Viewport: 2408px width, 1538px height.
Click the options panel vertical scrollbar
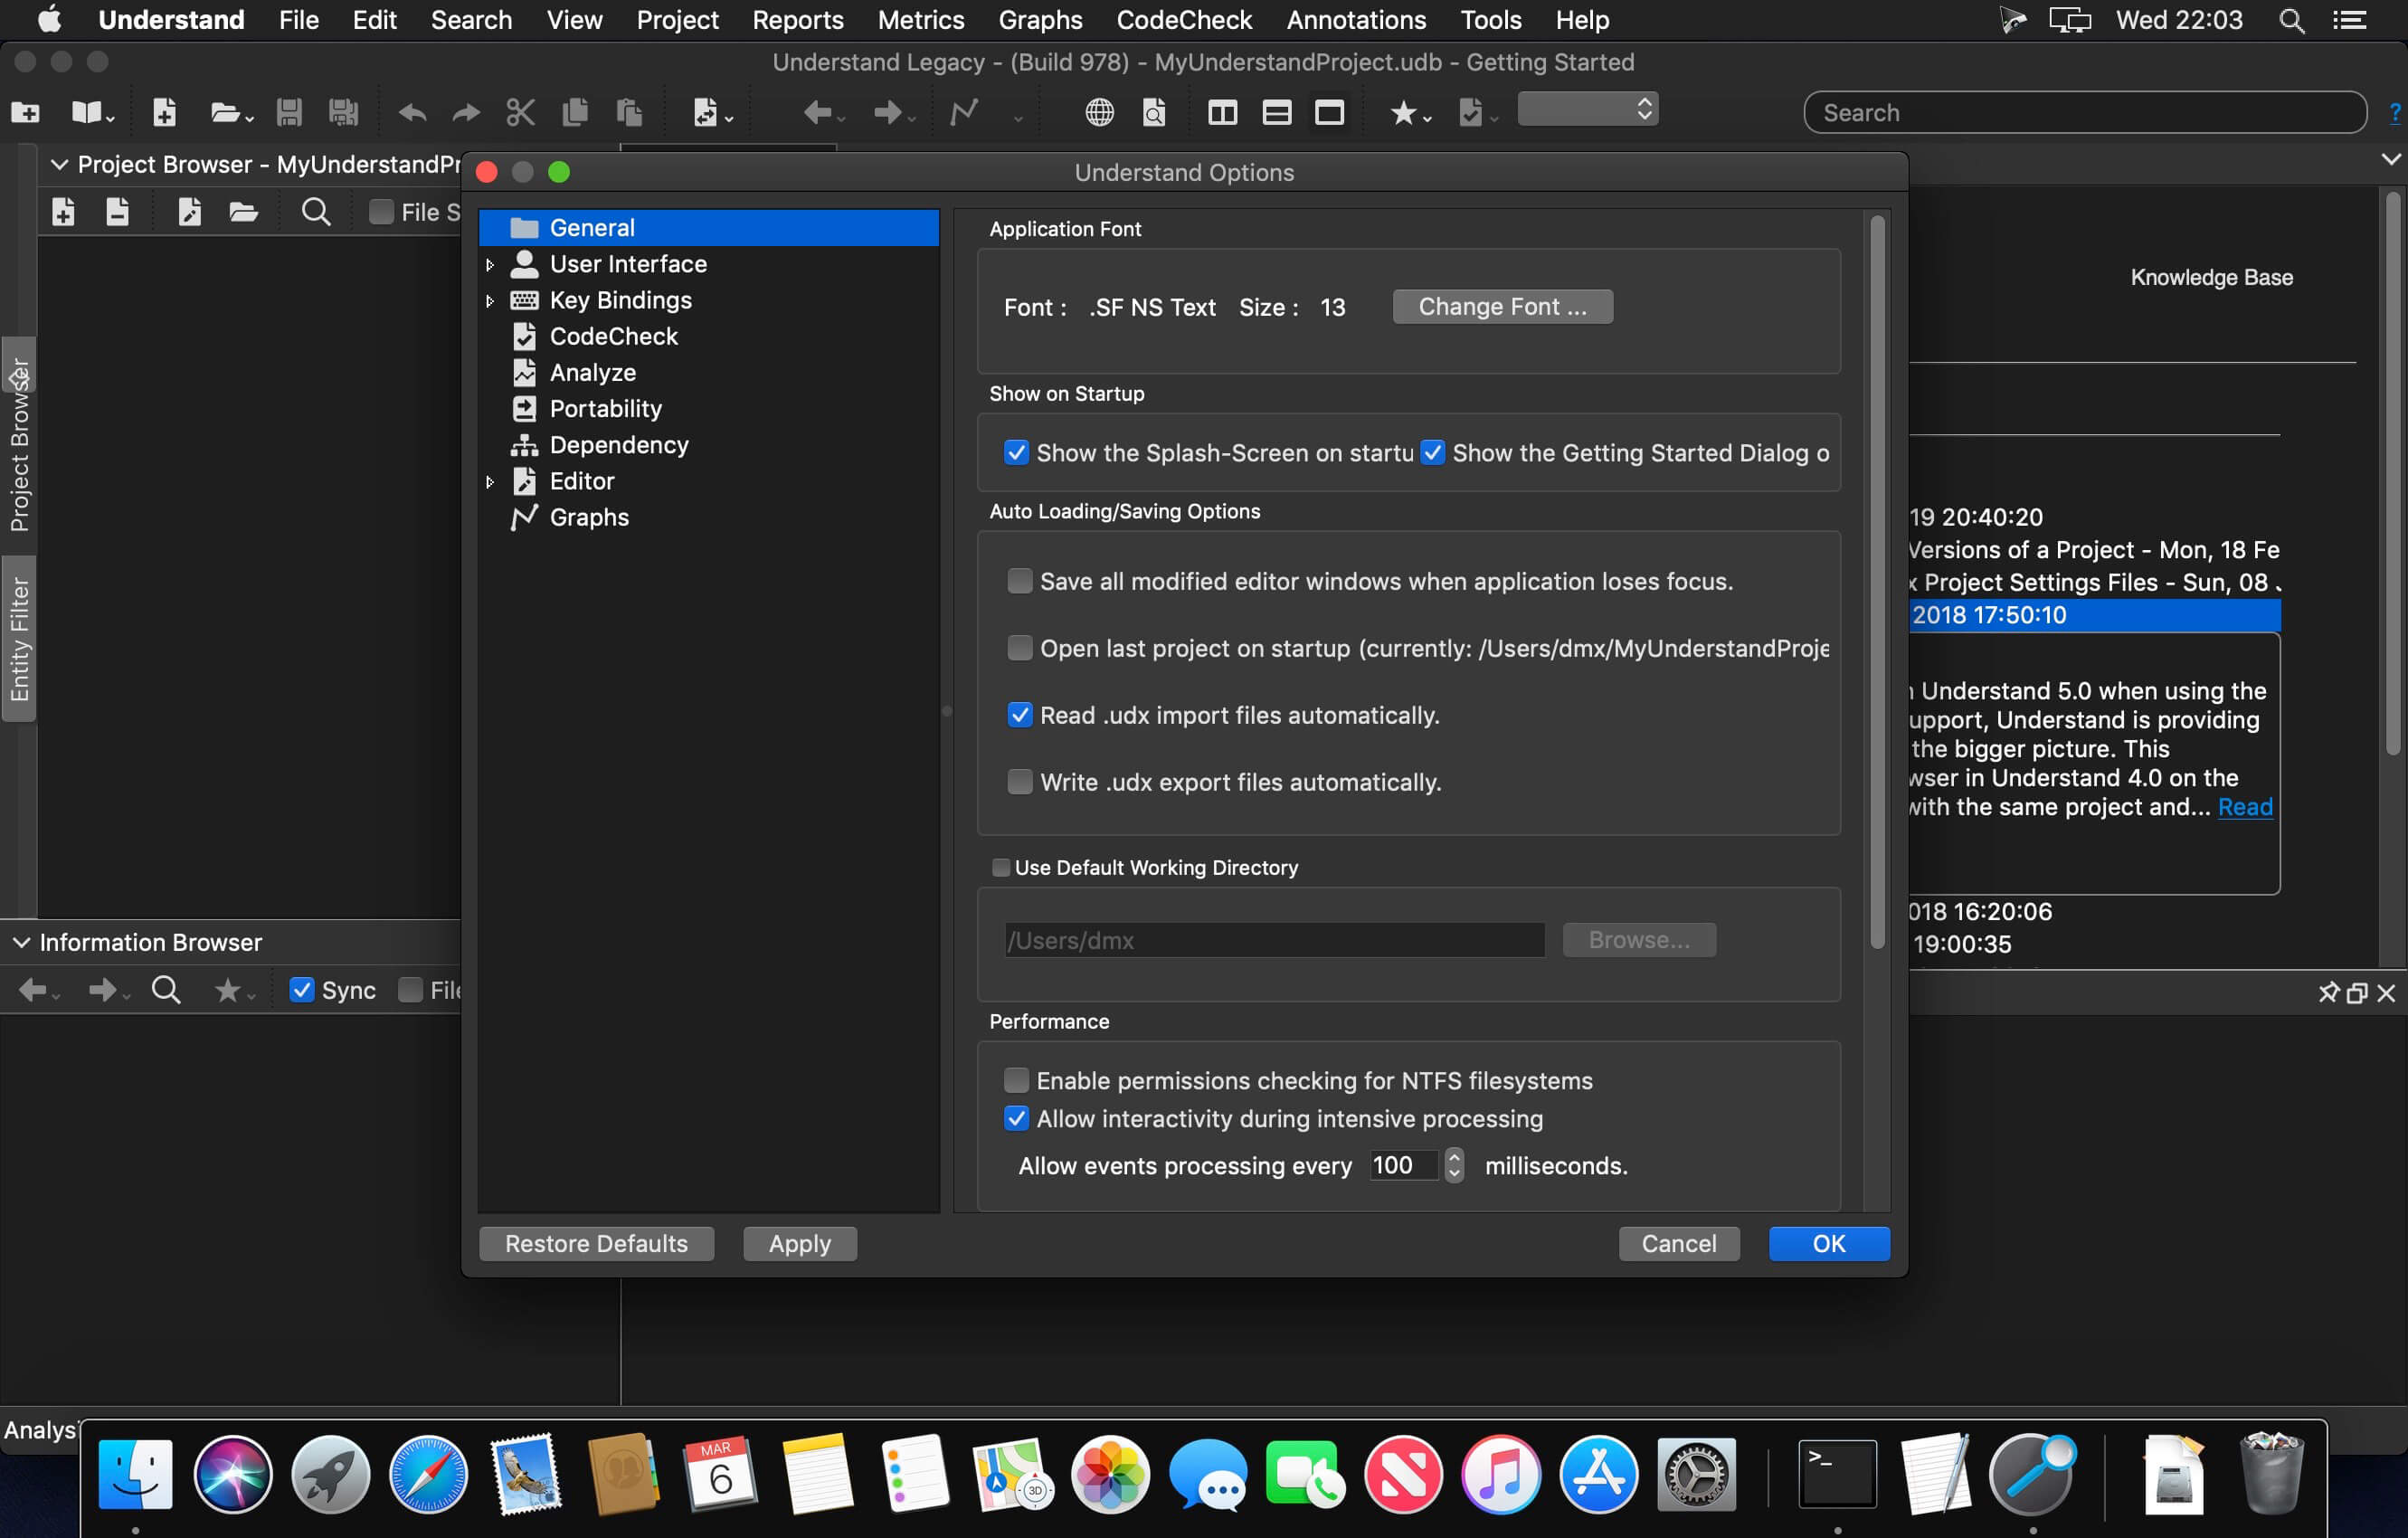1877,581
